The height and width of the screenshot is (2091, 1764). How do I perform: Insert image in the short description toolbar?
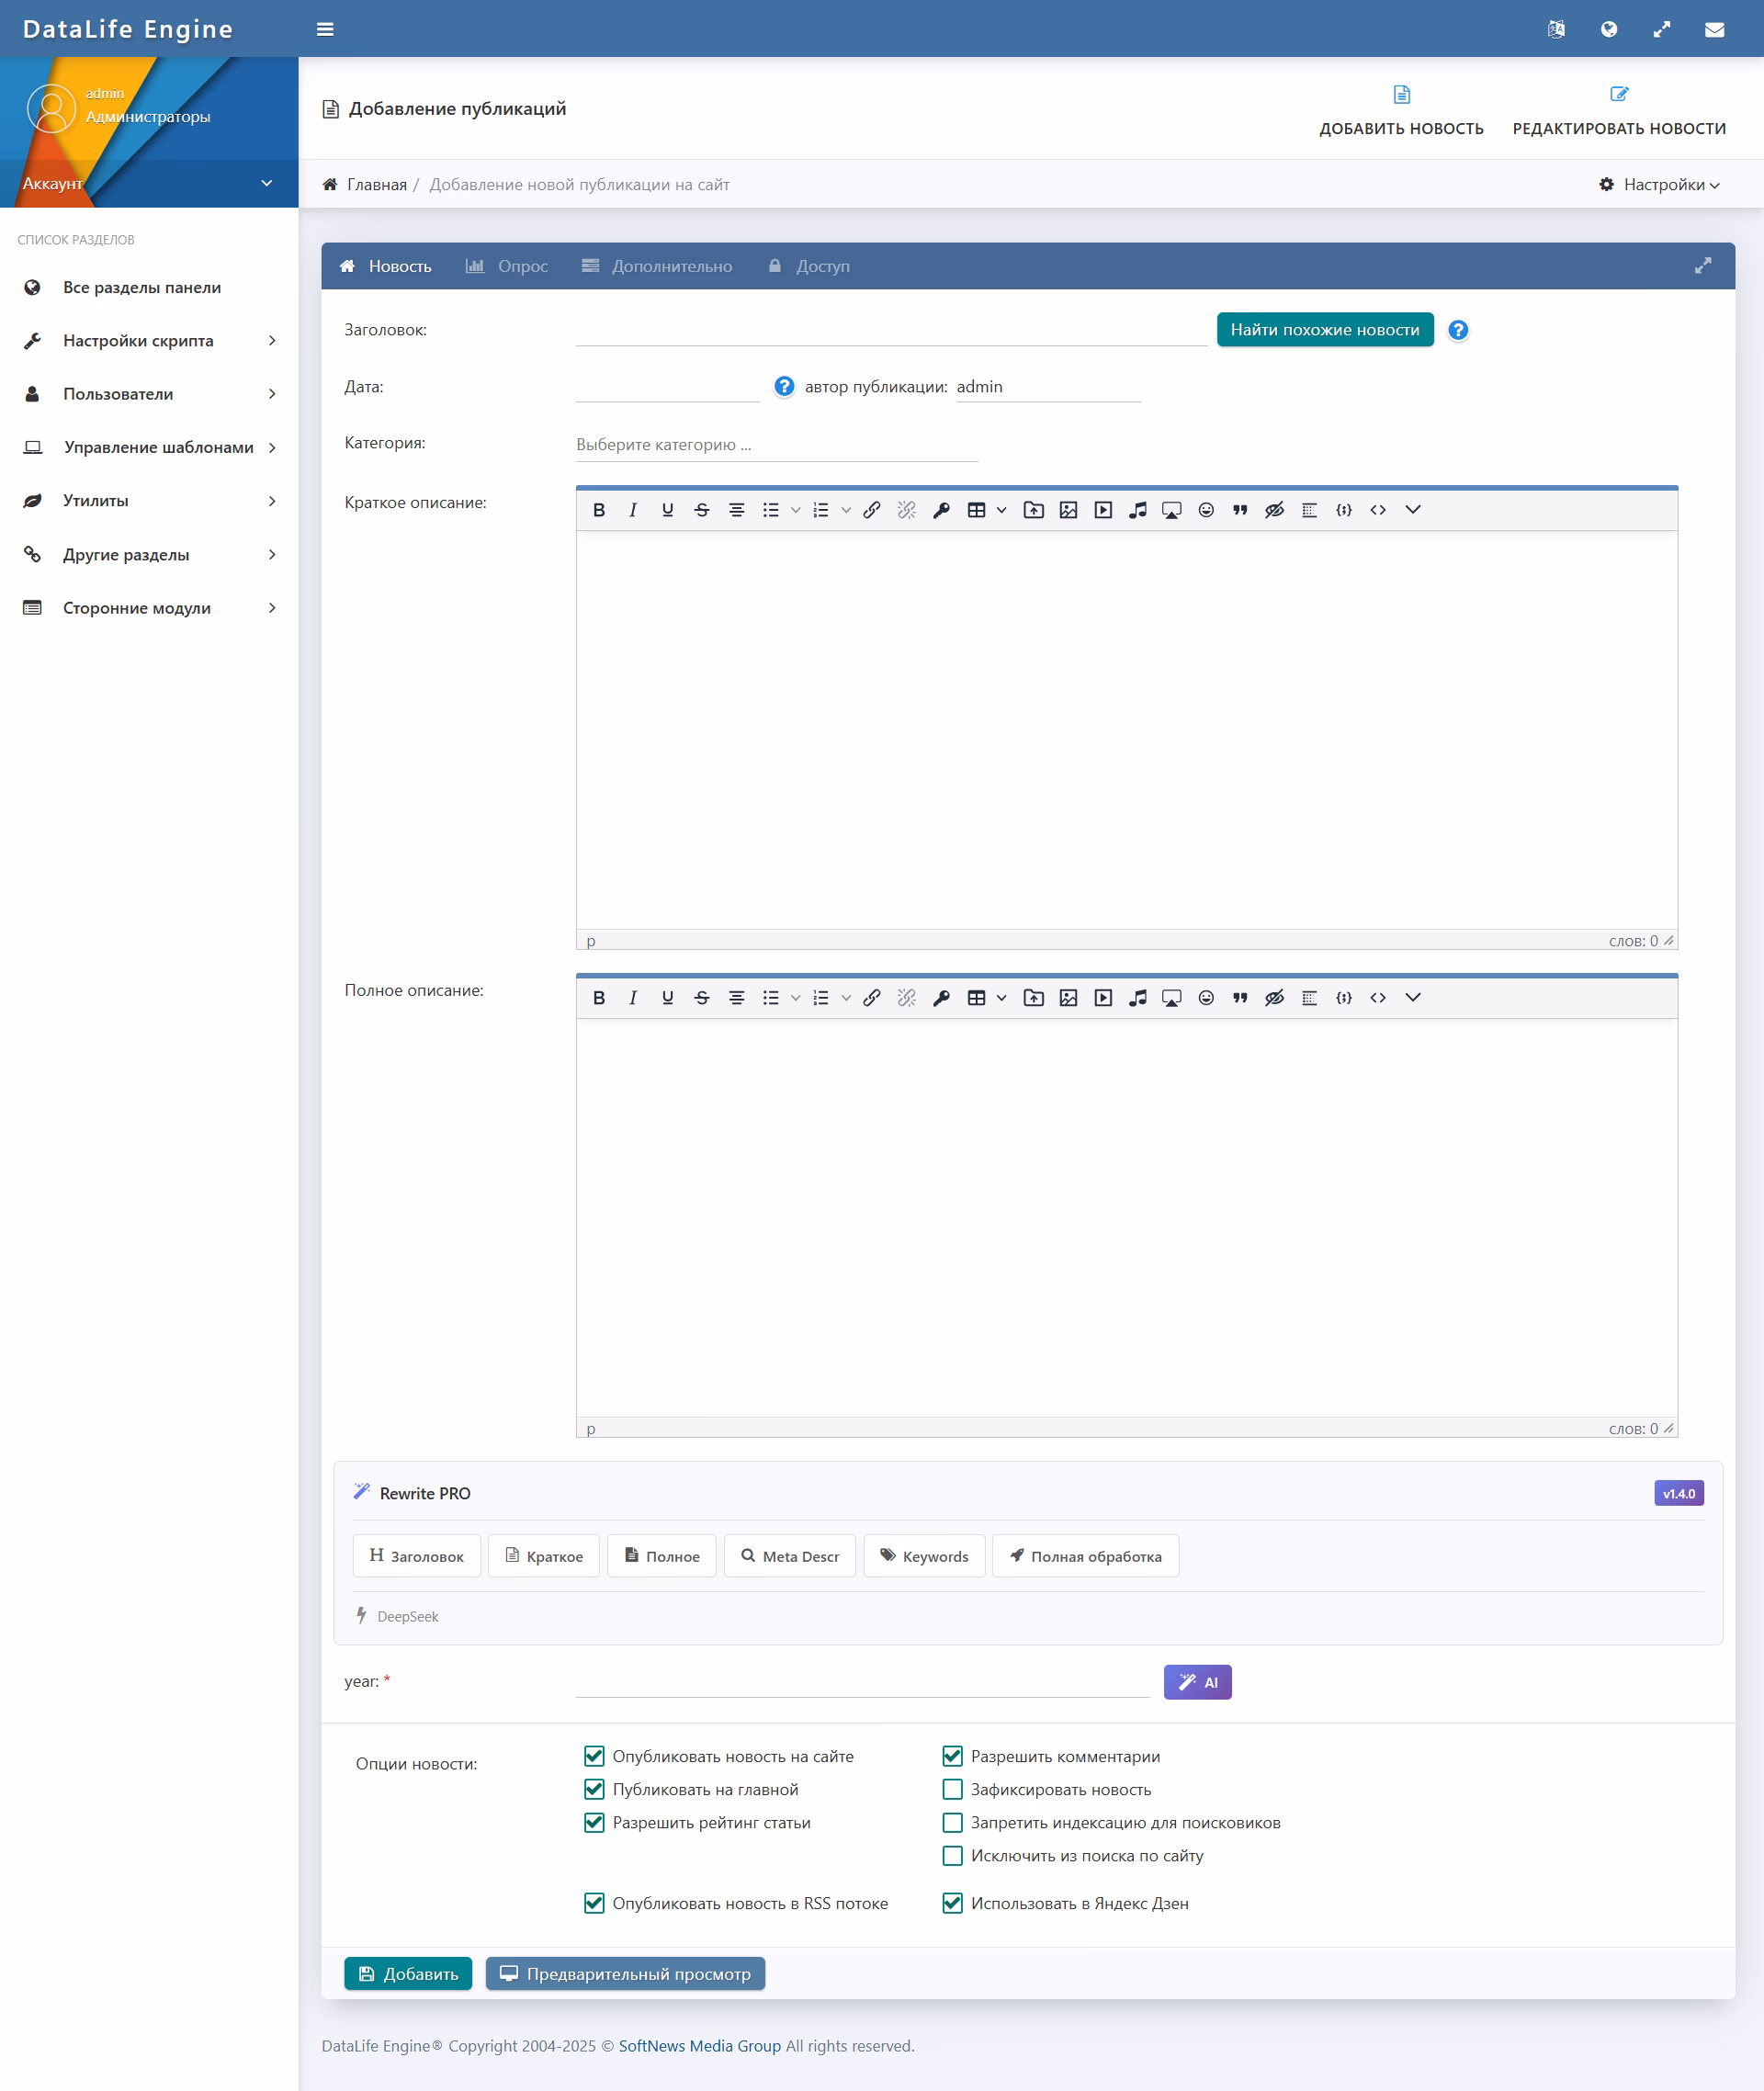point(1068,510)
